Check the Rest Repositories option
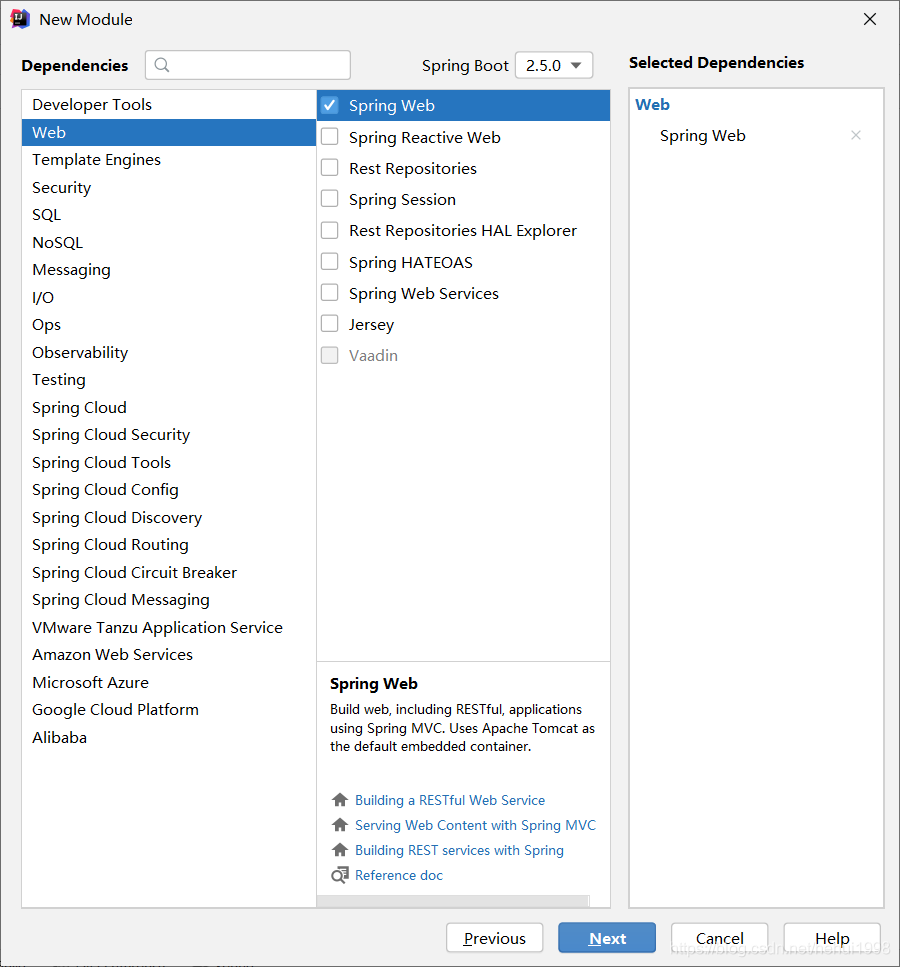The width and height of the screenshot is (900, 967). point(330,168)
